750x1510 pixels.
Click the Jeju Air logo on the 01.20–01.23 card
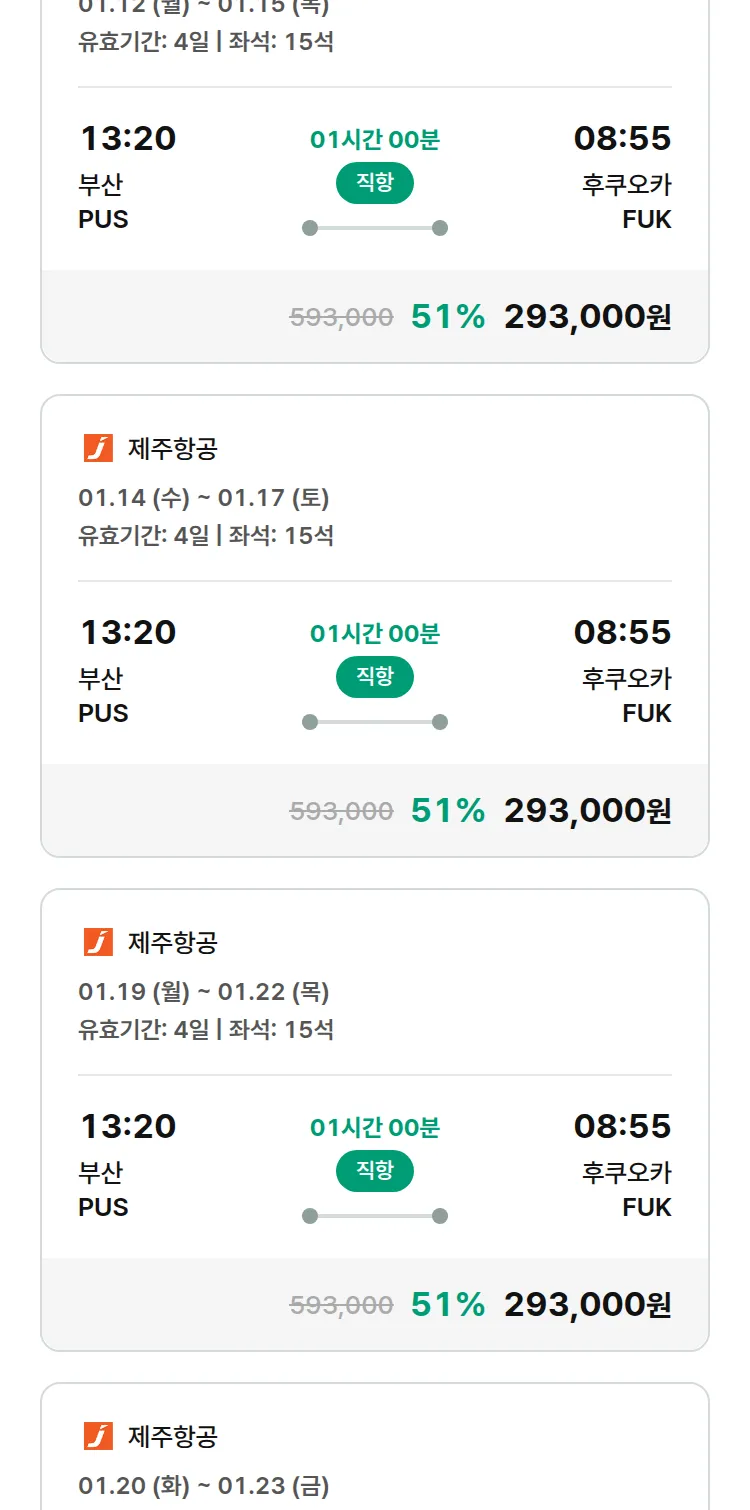pos(98,1436)
